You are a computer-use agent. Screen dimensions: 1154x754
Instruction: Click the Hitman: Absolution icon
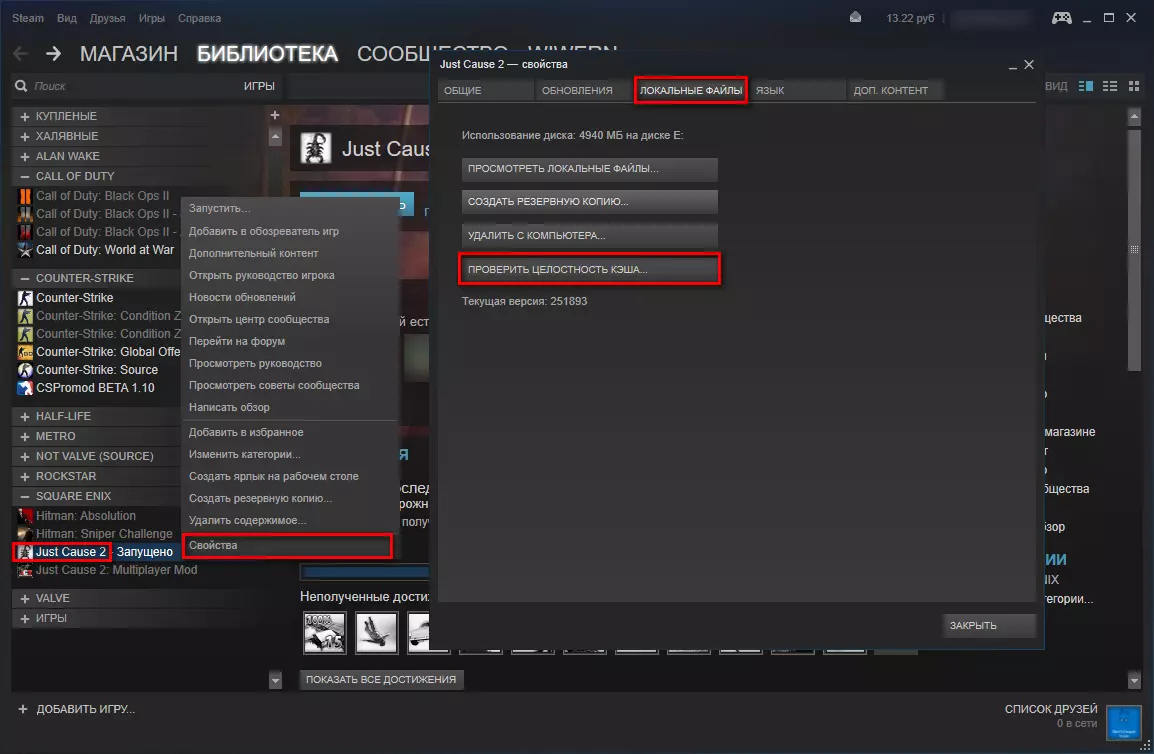tap(25, 516)
